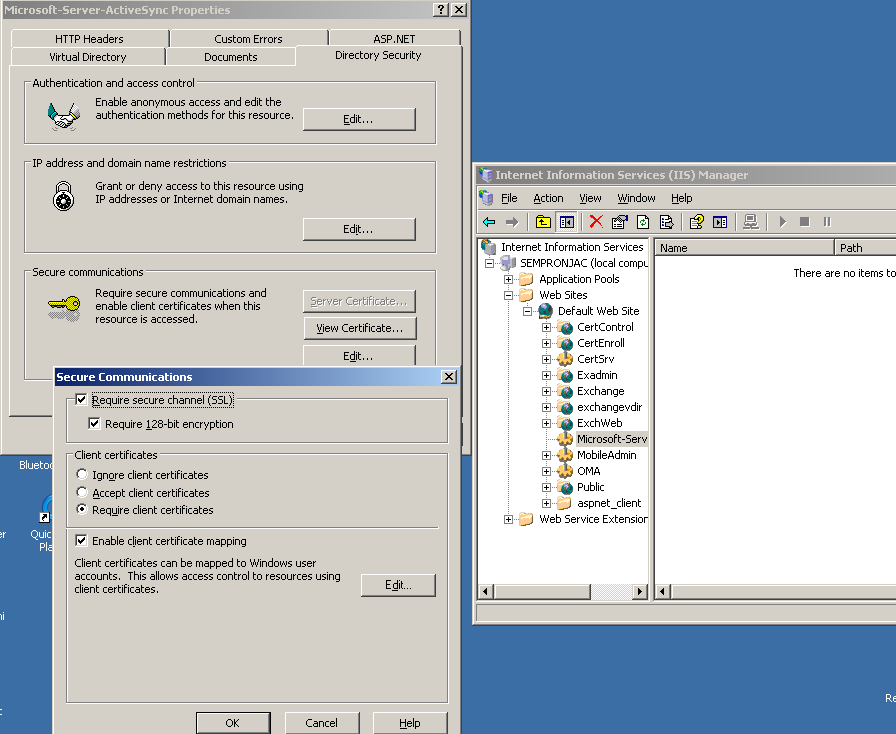Expand the ExchWeb node
Image resolution: width=896 pixels, height=734 pixels.
[546, 423]
